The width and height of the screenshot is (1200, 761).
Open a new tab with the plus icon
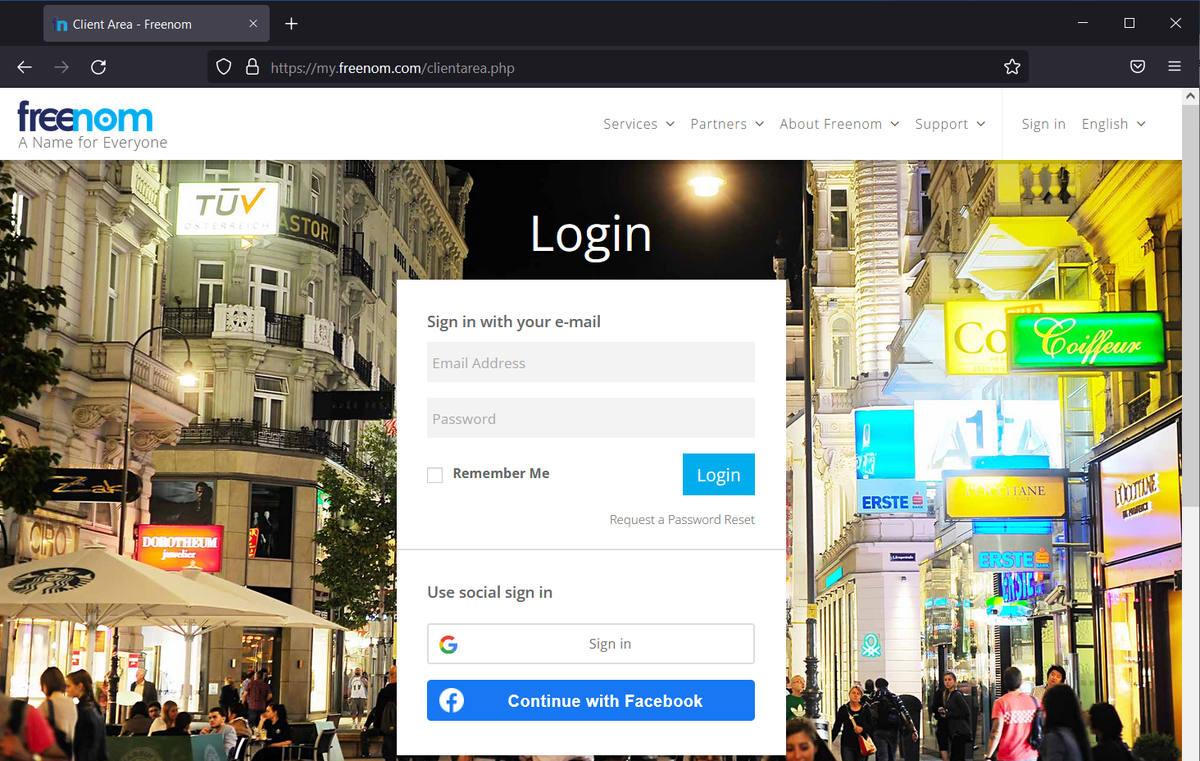click(291, 23)
